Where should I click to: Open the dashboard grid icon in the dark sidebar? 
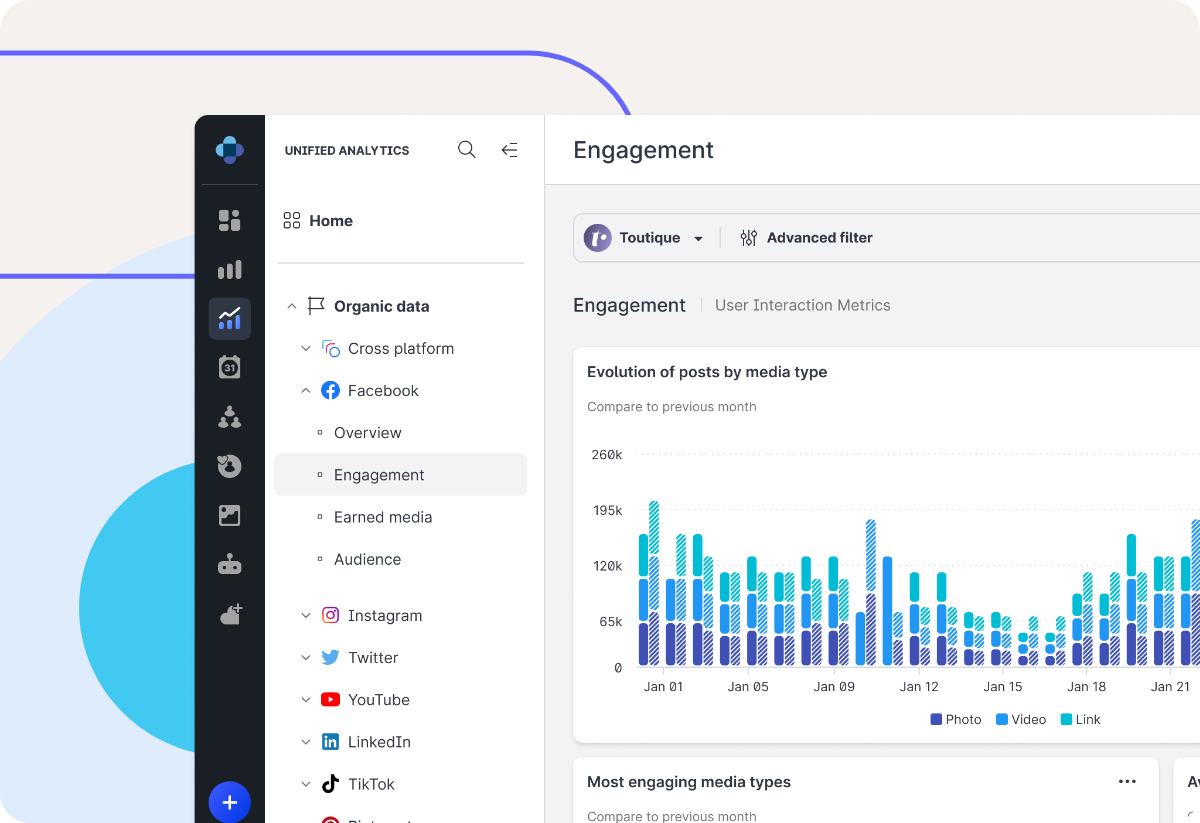tap(229, 220)
